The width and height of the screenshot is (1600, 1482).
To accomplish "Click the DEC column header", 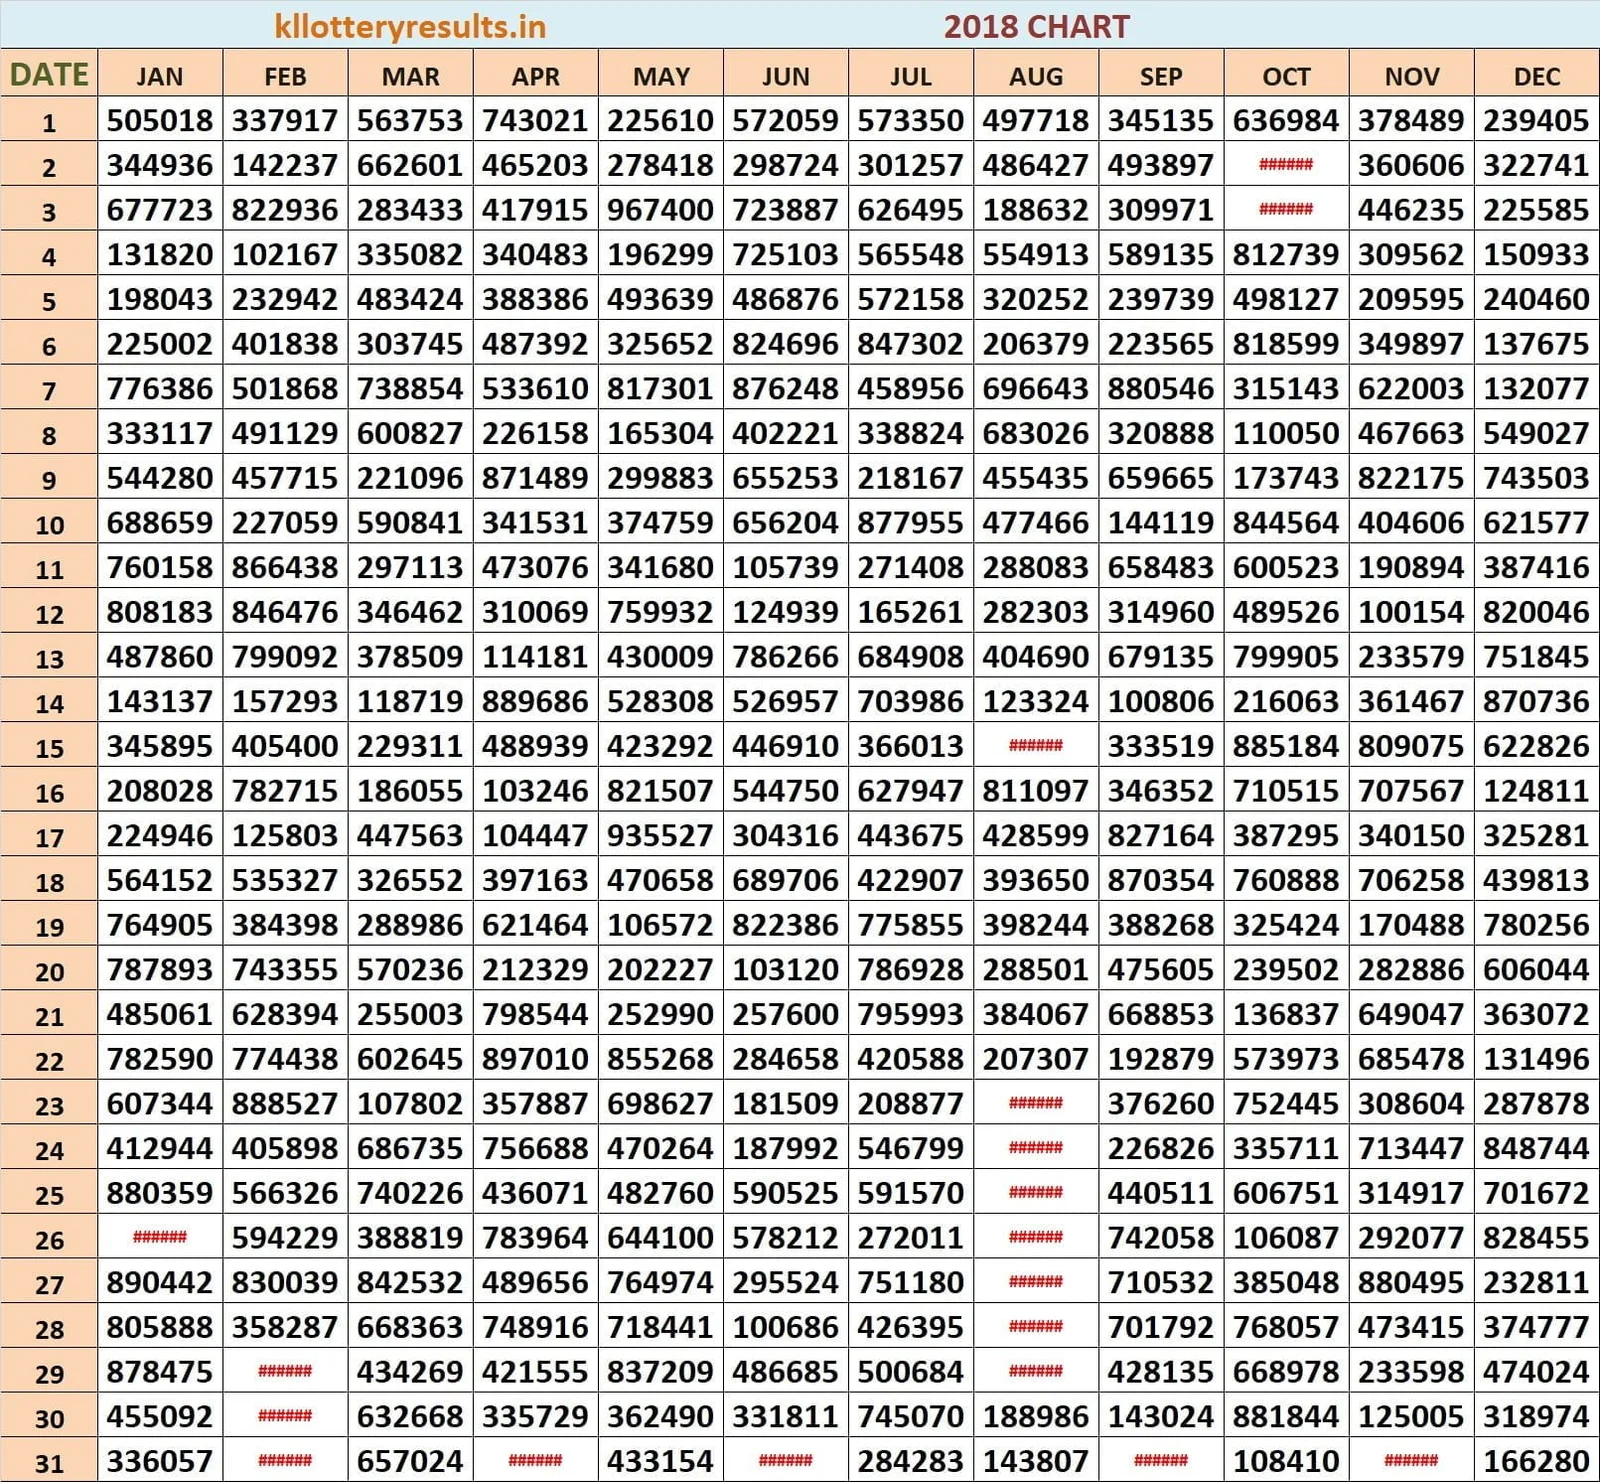I will point(1536,76).
